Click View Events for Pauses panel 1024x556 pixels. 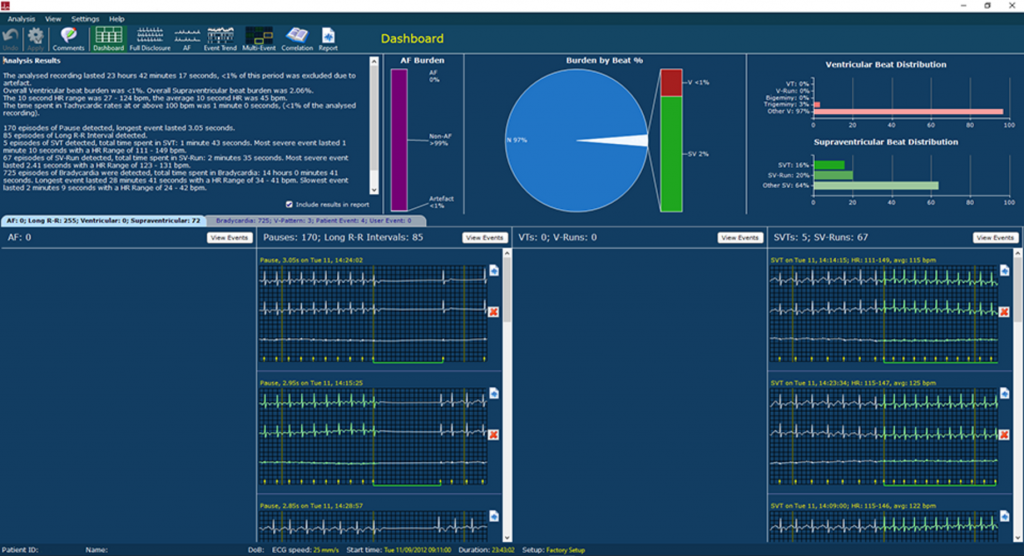pos(483,238)
